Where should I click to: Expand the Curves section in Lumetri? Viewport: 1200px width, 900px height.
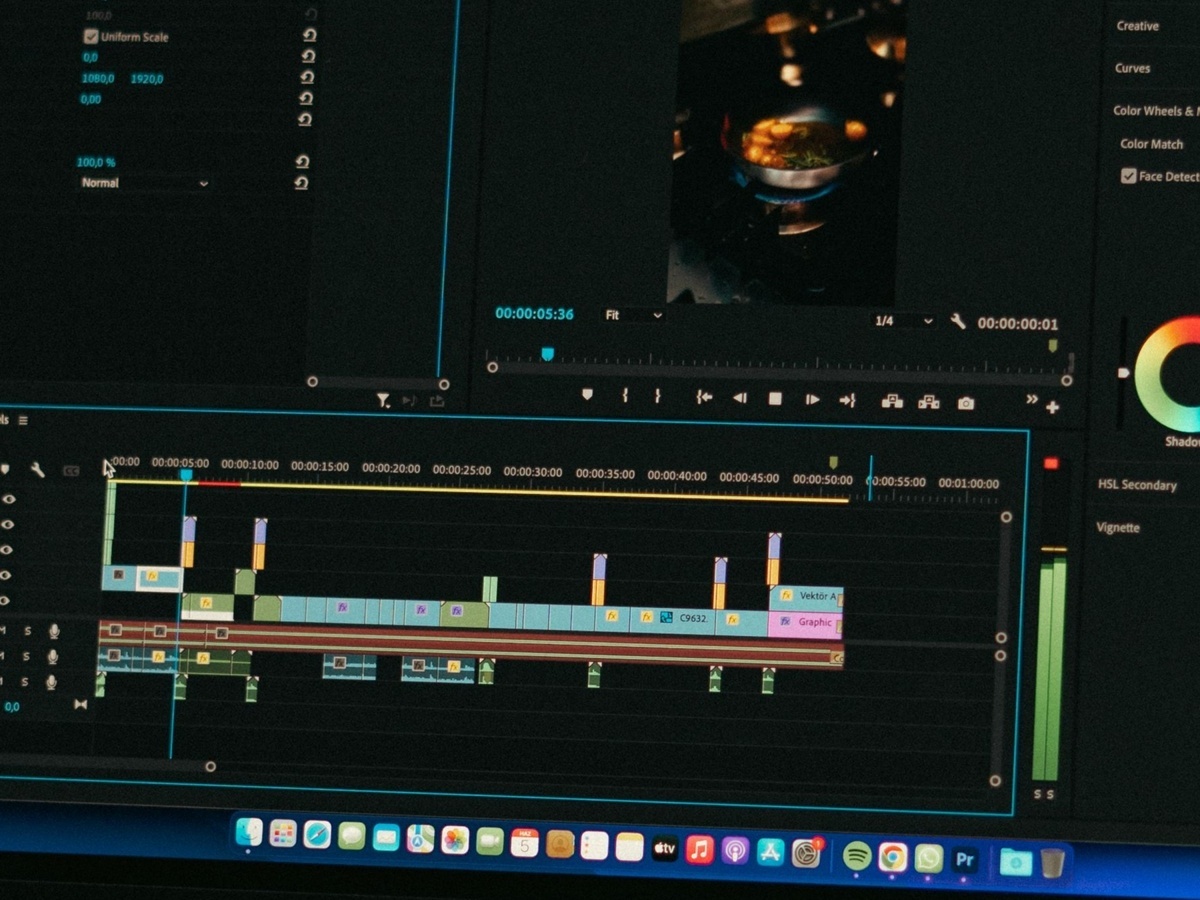1133,68
